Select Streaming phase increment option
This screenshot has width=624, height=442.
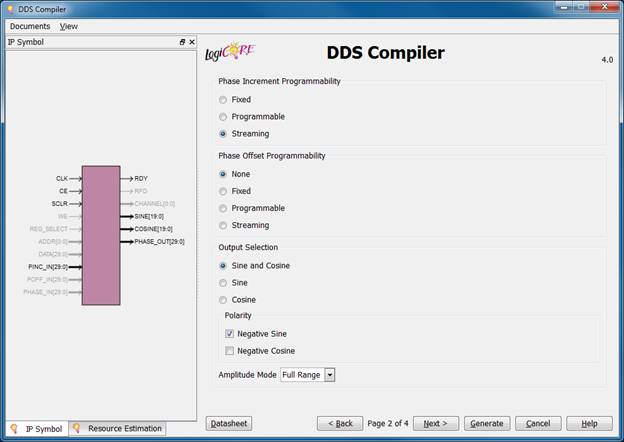[x=223, y=134]
